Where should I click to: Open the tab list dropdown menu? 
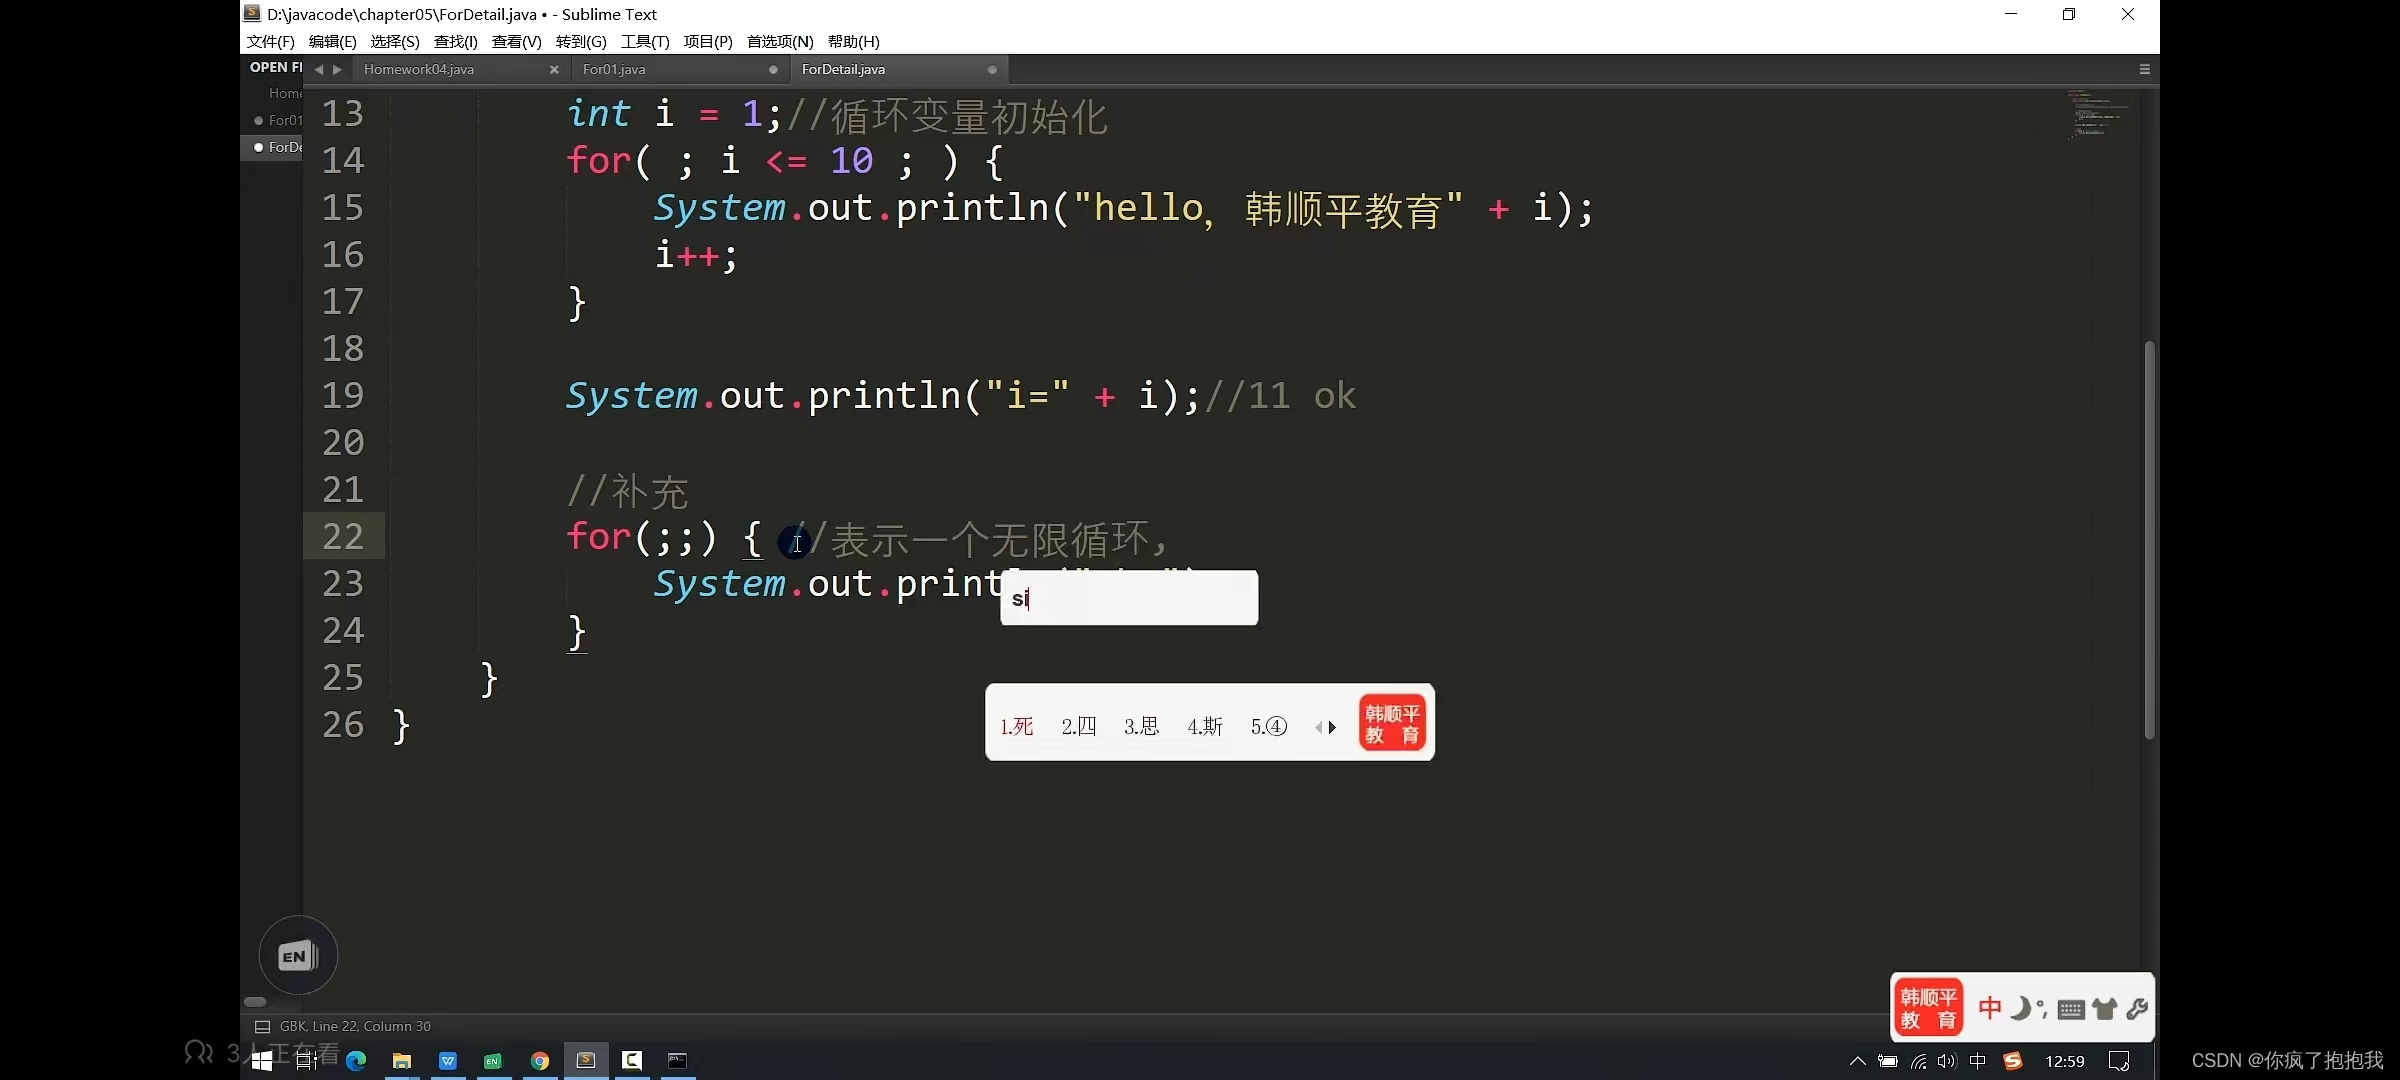point(2144,69)
